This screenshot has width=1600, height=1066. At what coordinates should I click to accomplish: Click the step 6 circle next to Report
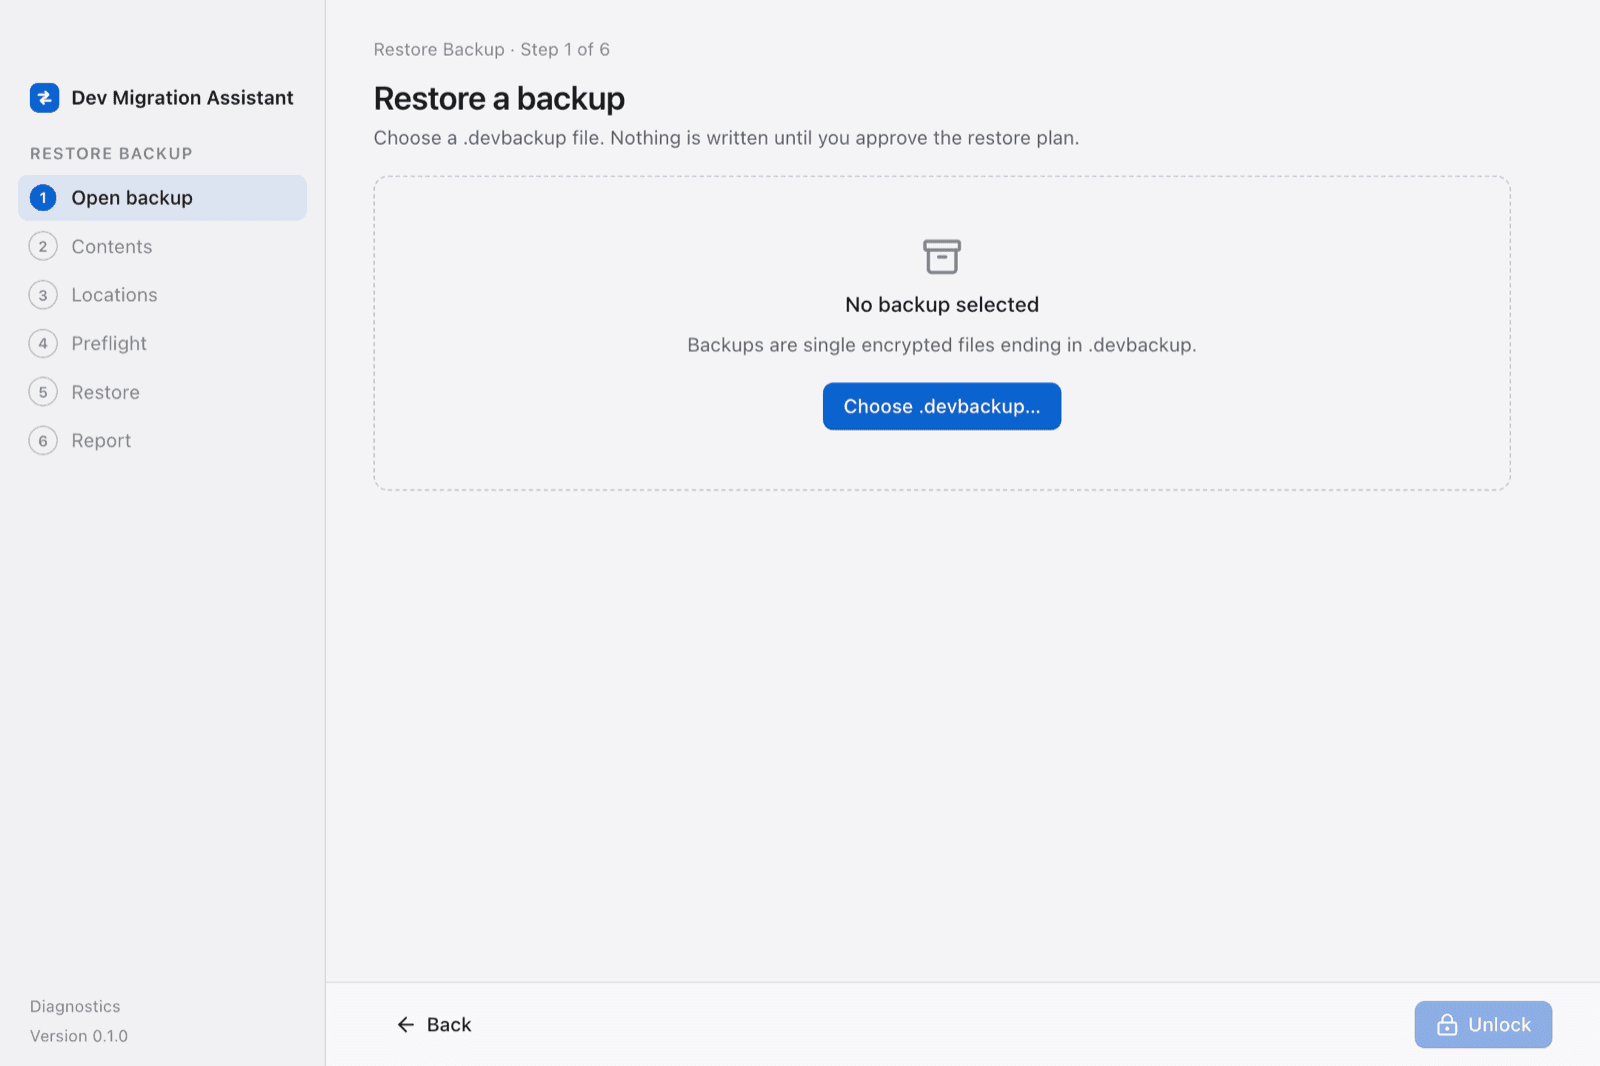tap(43, 441)
